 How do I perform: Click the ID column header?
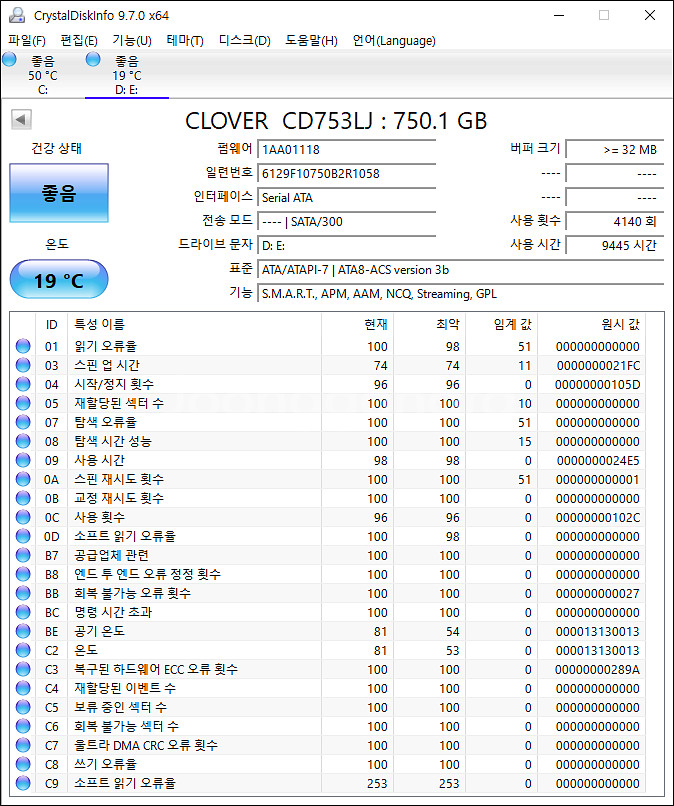click(x=51, y=324)
